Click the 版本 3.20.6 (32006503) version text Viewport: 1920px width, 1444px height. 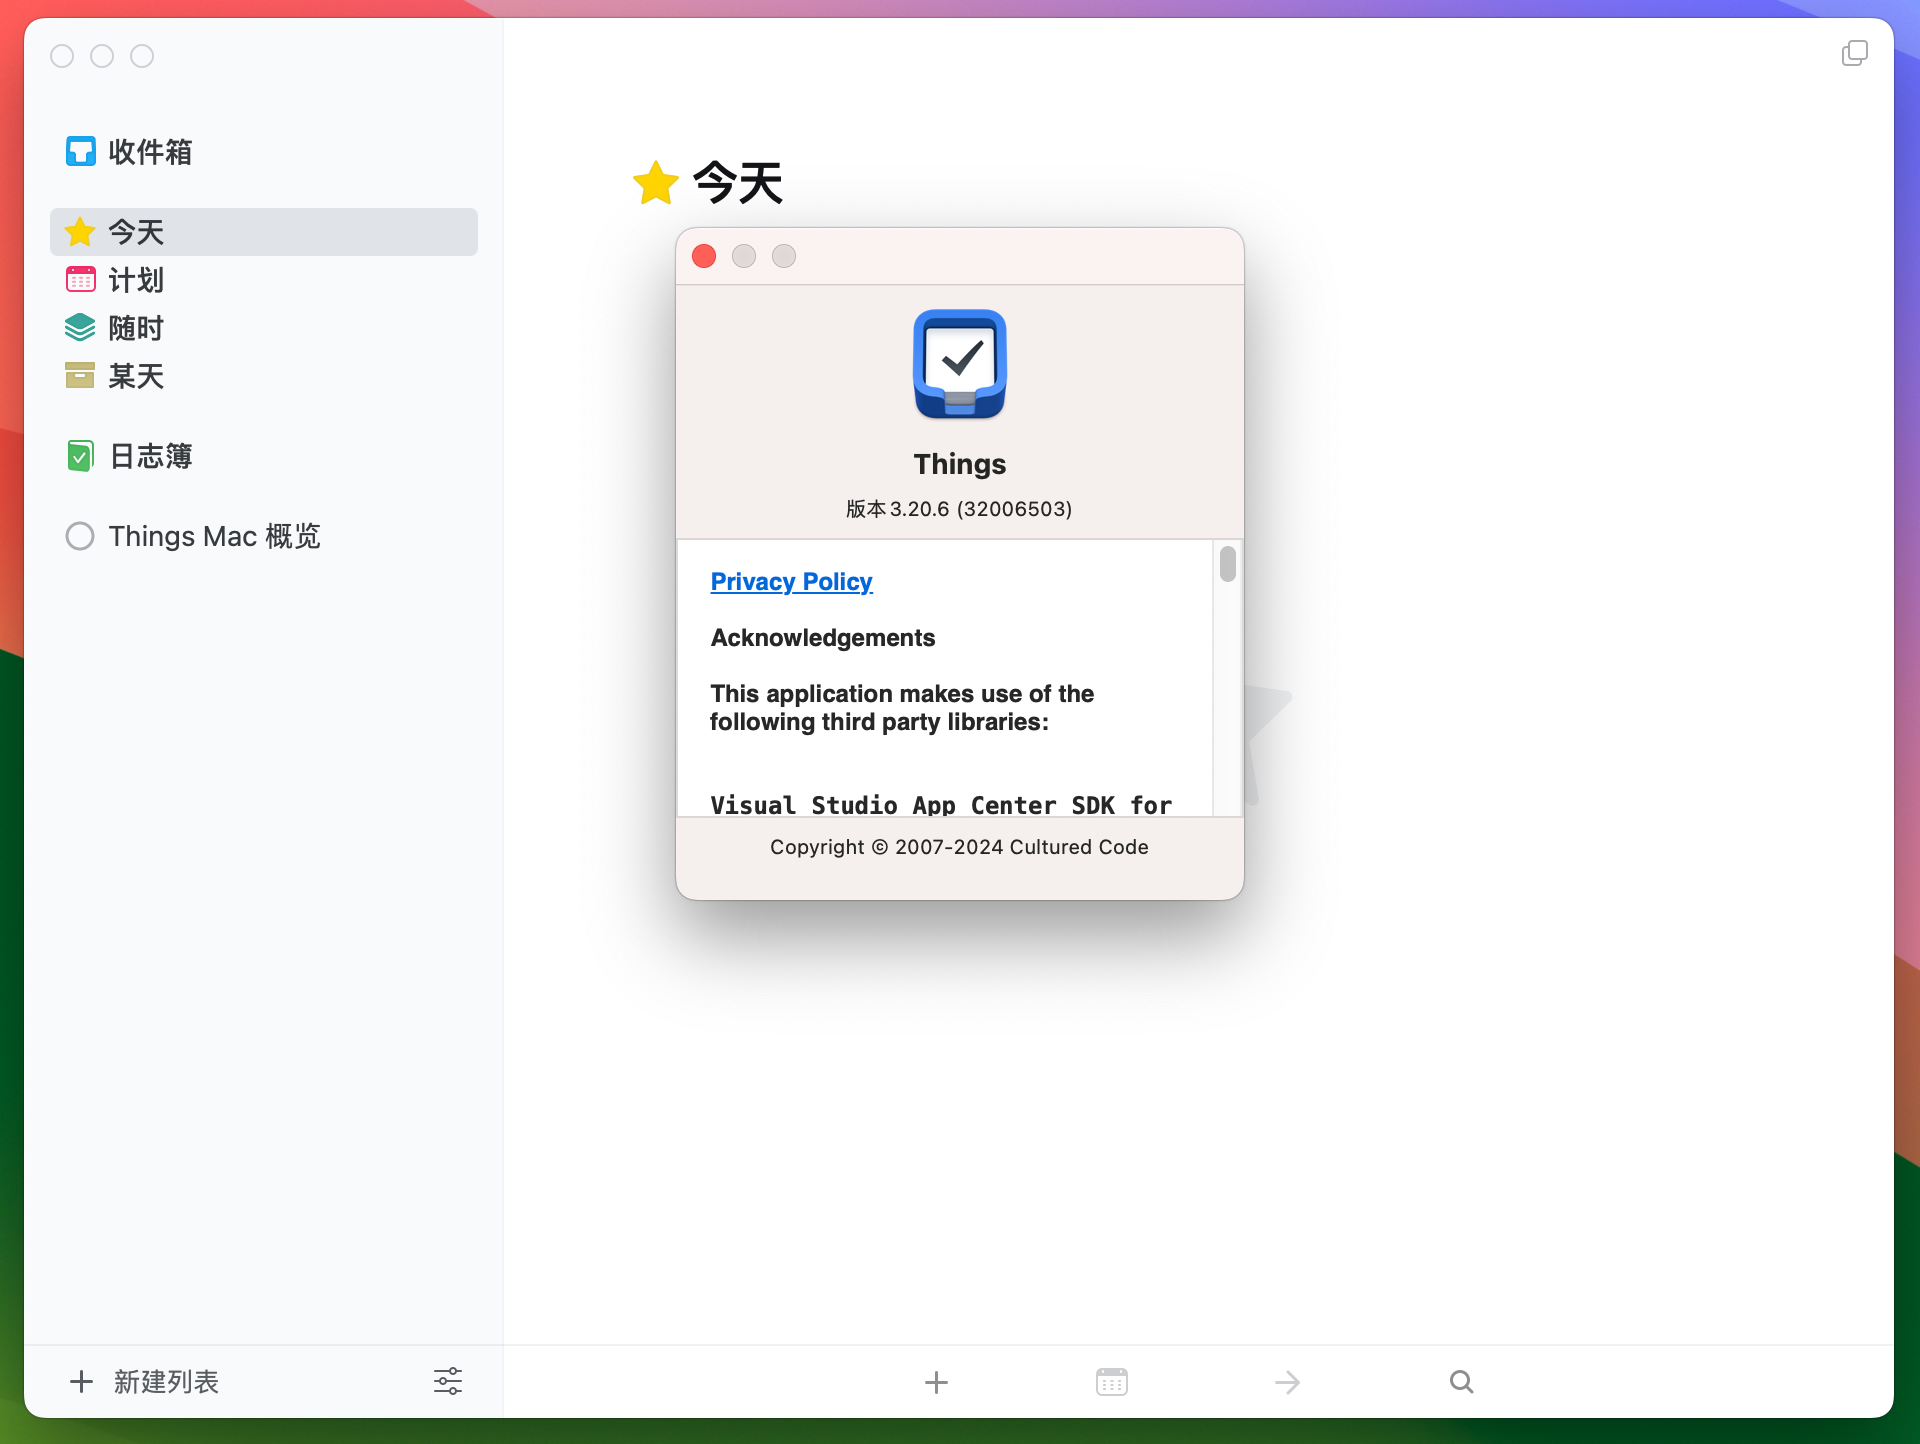(959, 509)
